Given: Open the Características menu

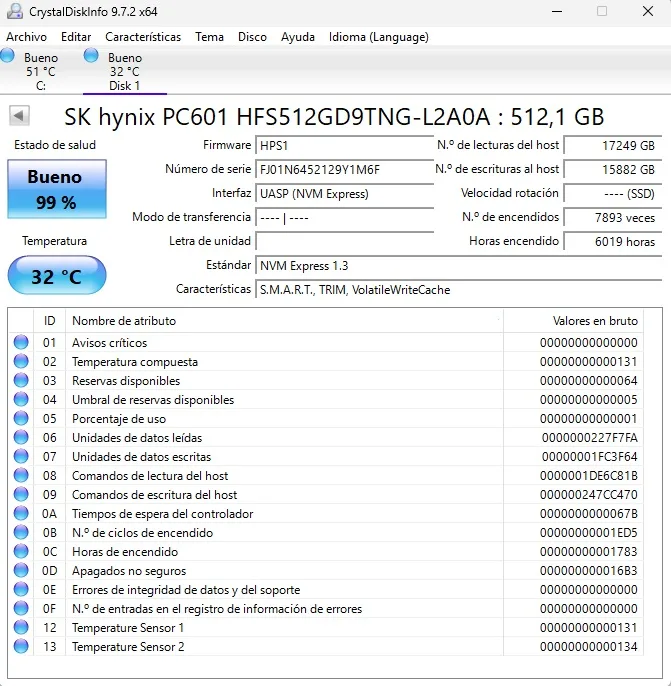Looking at the screenshot, I should click(143, 37).
